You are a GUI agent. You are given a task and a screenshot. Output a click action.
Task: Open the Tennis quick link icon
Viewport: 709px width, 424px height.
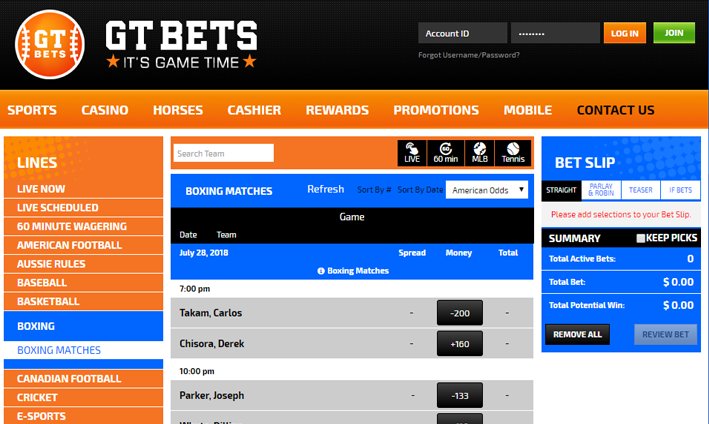tap(513, 153)
